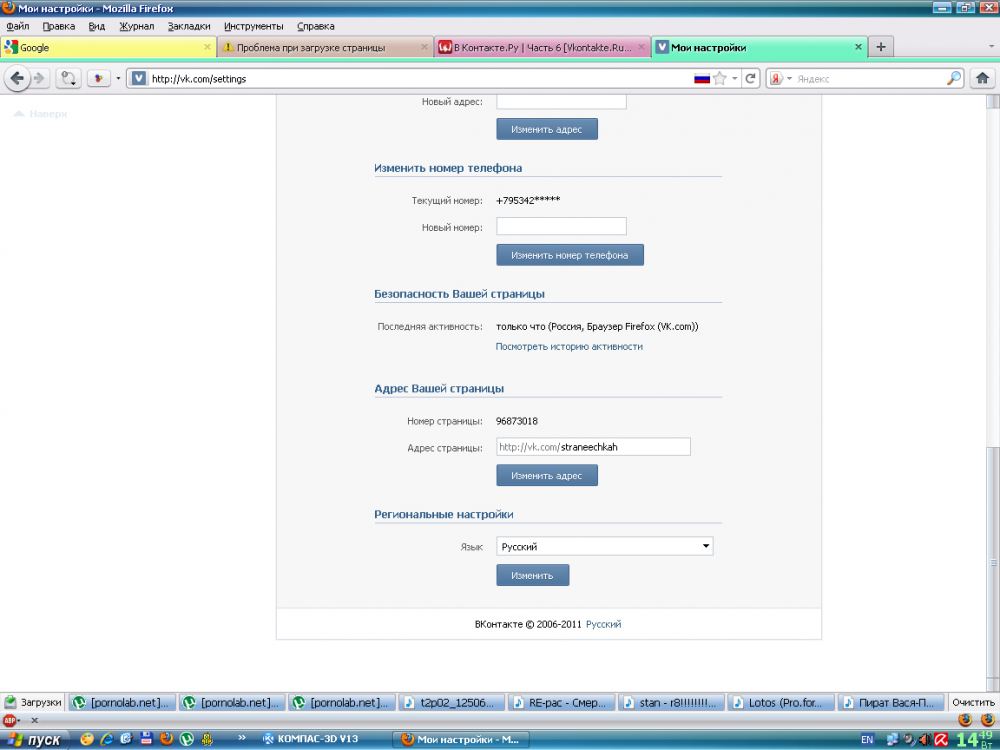Screen dimensions: 1000x750
Task: Click the Internet Explorer quick launch icon
Action: (107, 739)
